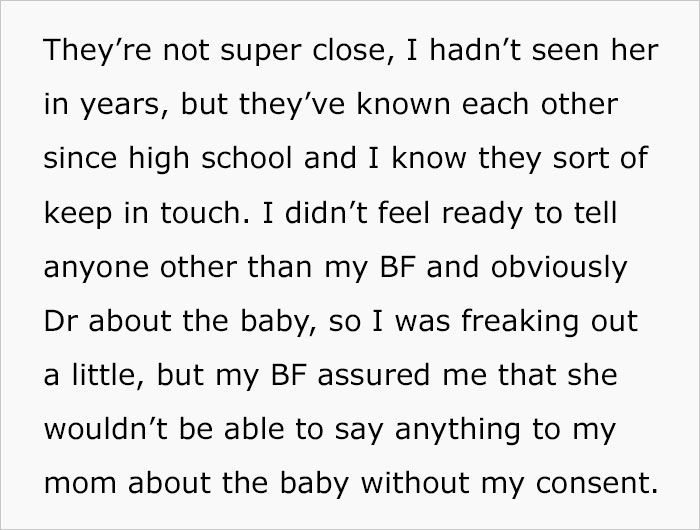Click the word "little" in the seventh line
Image resolution: width=700 pixels, height=530 pixels.
coord(103,375)
